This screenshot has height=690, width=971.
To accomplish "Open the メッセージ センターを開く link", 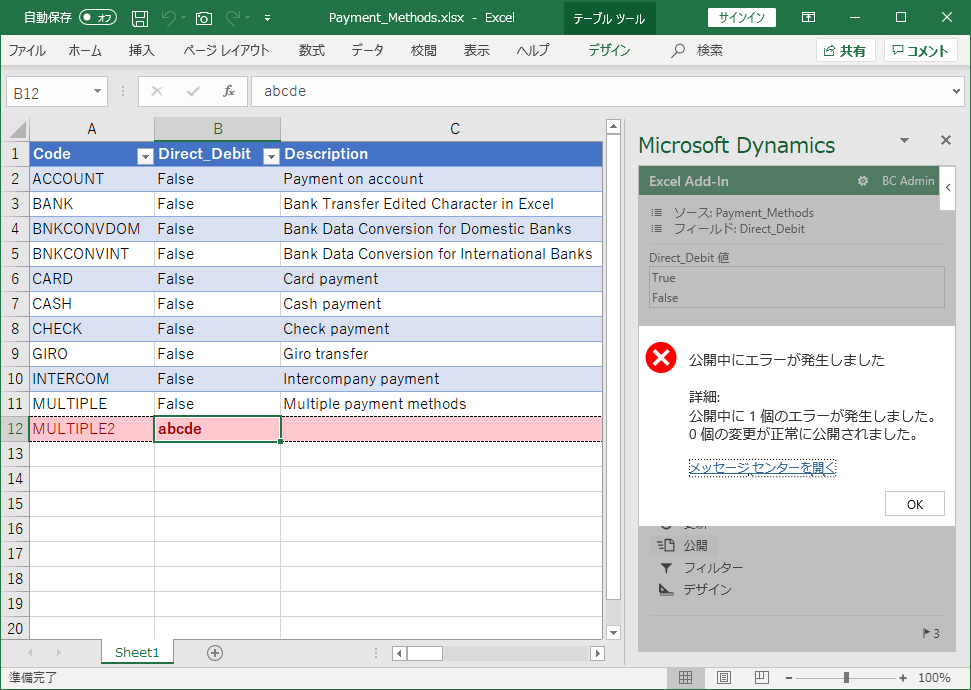I will pos(762,468).
